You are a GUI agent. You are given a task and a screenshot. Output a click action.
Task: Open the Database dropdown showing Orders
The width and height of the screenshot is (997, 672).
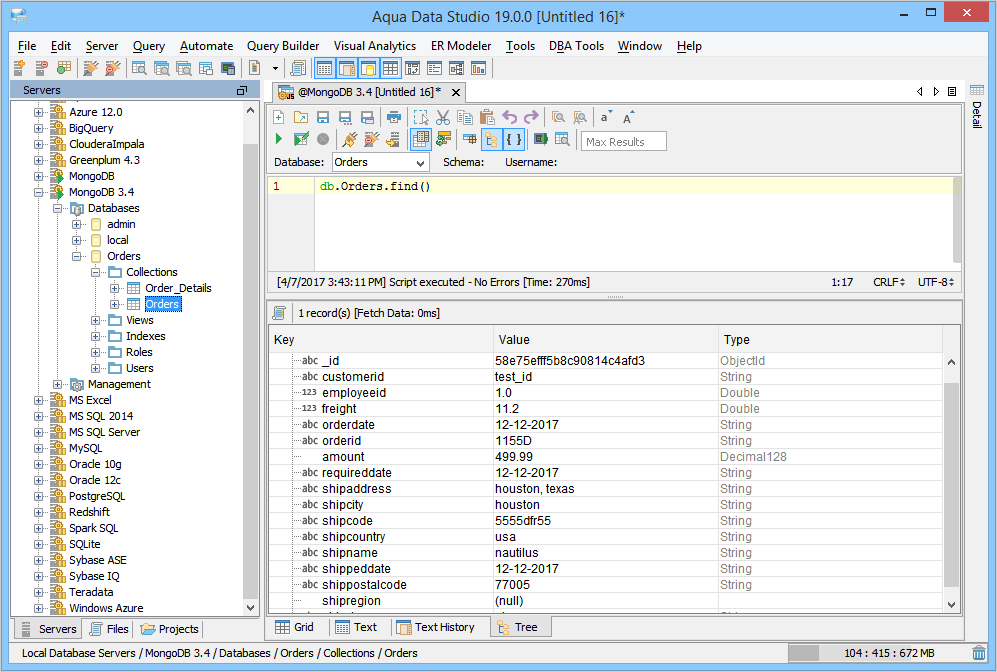click(381, 162)
